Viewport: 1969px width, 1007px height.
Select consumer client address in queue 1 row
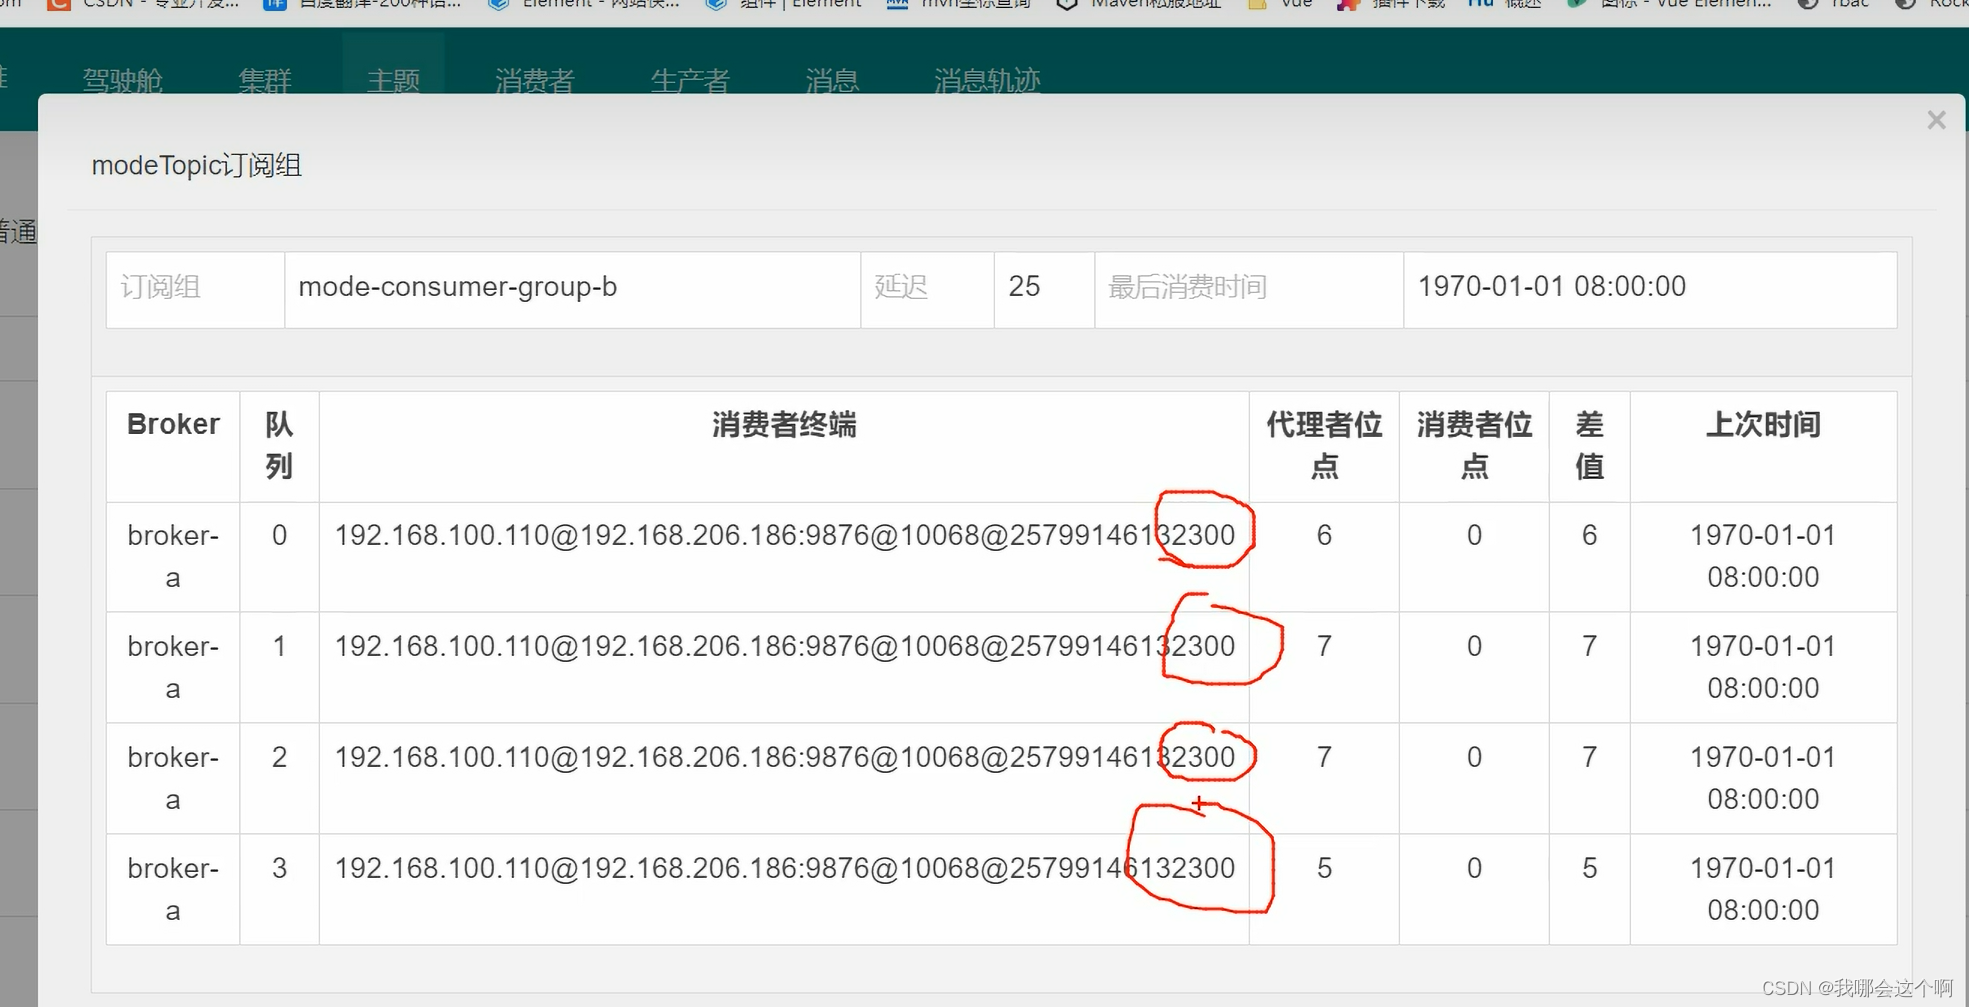tap(785, 646)
